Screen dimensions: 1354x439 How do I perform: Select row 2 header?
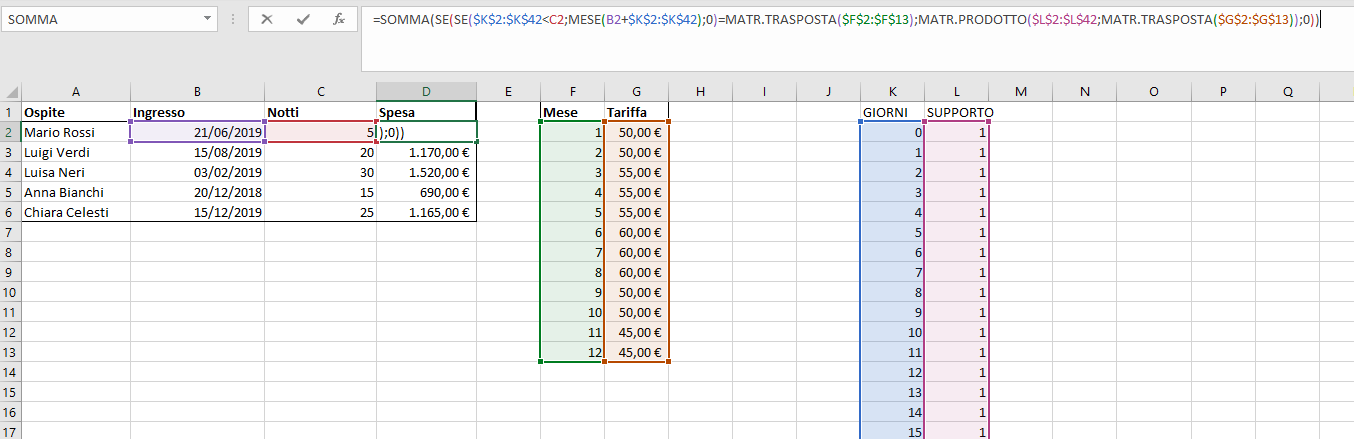click(x=10, y=132)
